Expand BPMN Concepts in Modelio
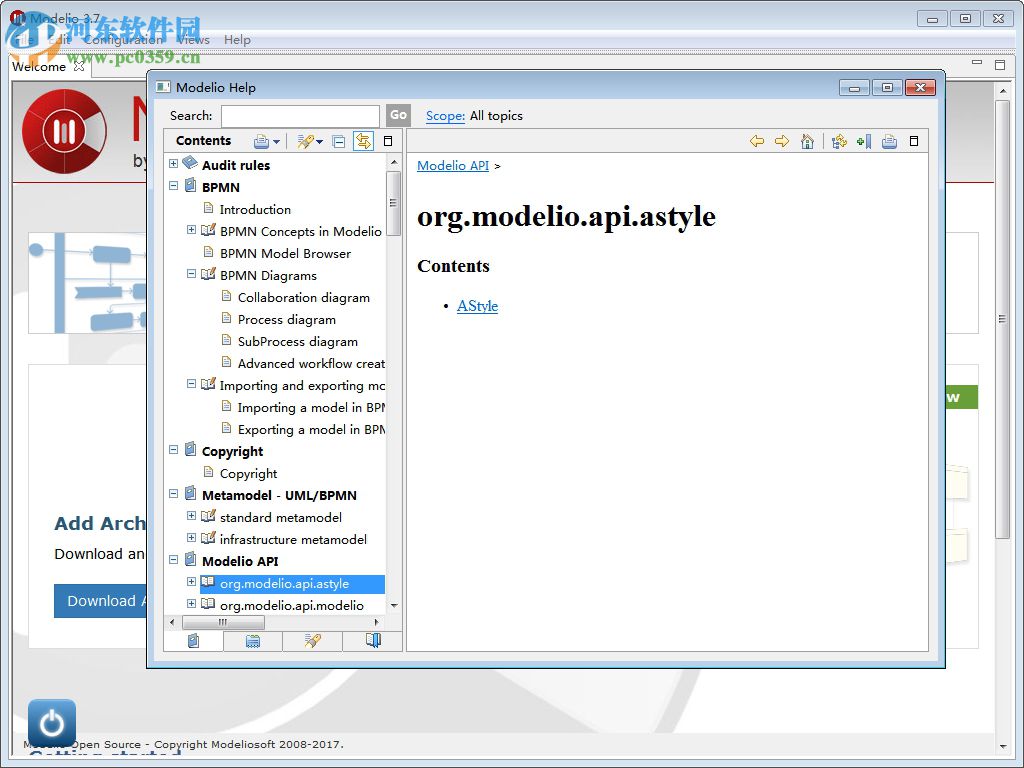This screenshot has height=768, width=1024. [191, 229]
